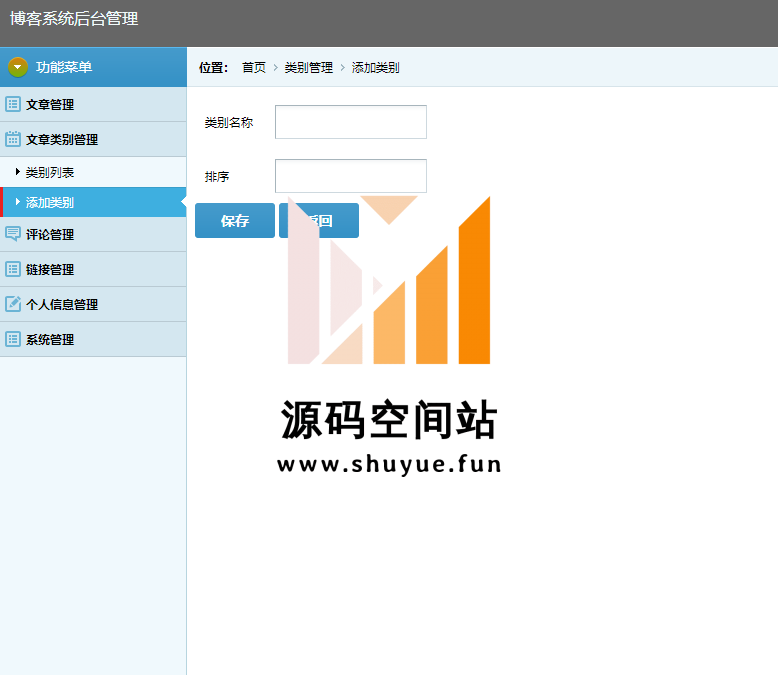Open the 个人信息管理 menu section
Screen dimensions: 778x675
[93, 304]
